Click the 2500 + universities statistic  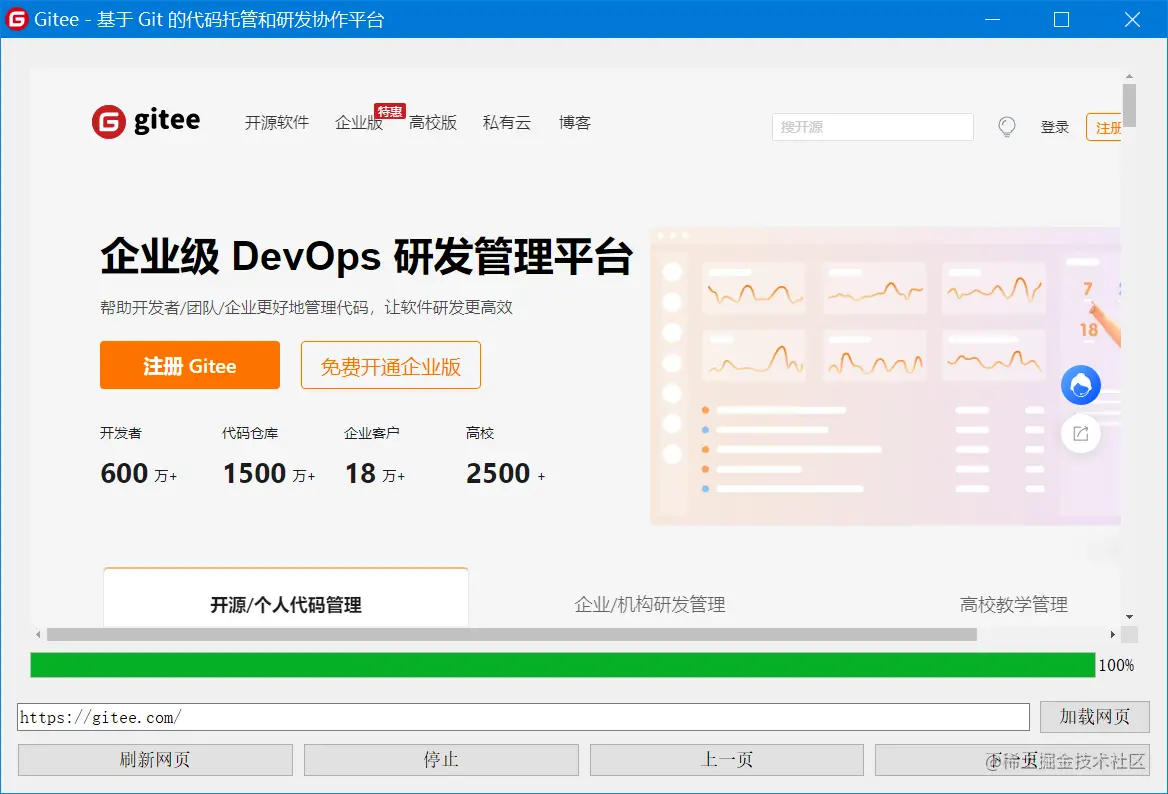point(505,474)
